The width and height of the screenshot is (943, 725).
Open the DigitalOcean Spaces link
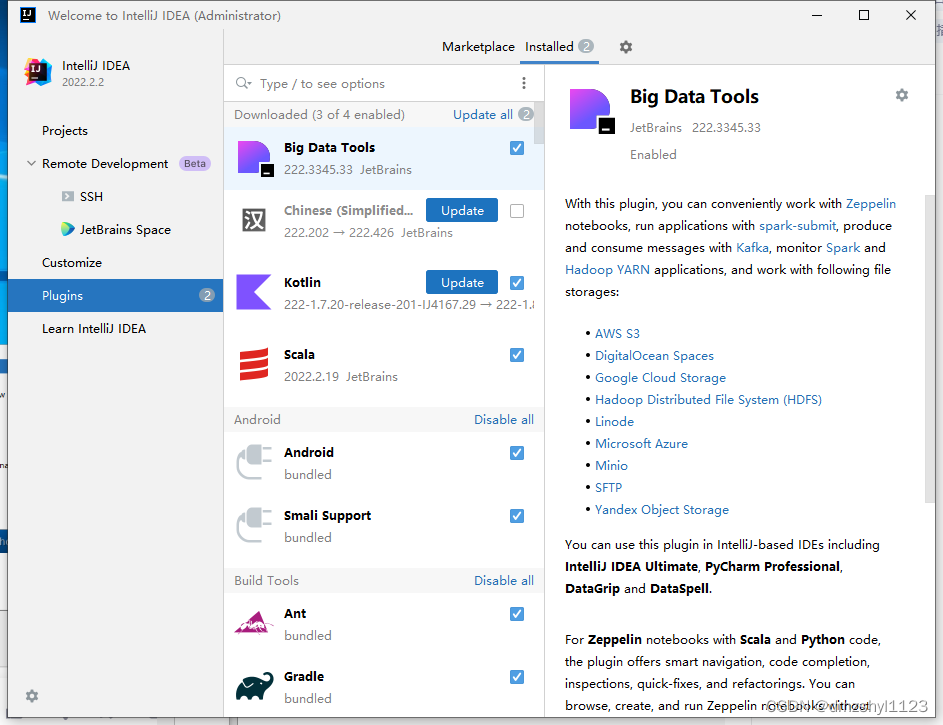tap(654, 356)
